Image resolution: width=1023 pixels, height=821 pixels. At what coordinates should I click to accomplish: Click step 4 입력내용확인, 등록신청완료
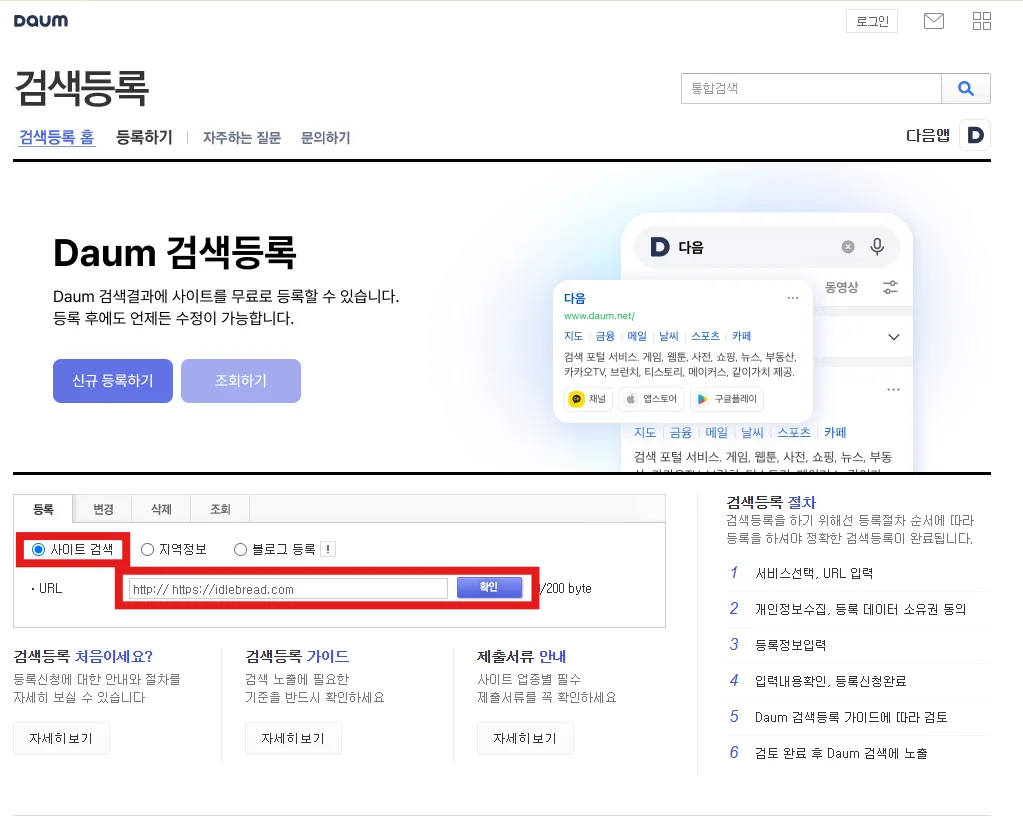(x=830, y=681)
